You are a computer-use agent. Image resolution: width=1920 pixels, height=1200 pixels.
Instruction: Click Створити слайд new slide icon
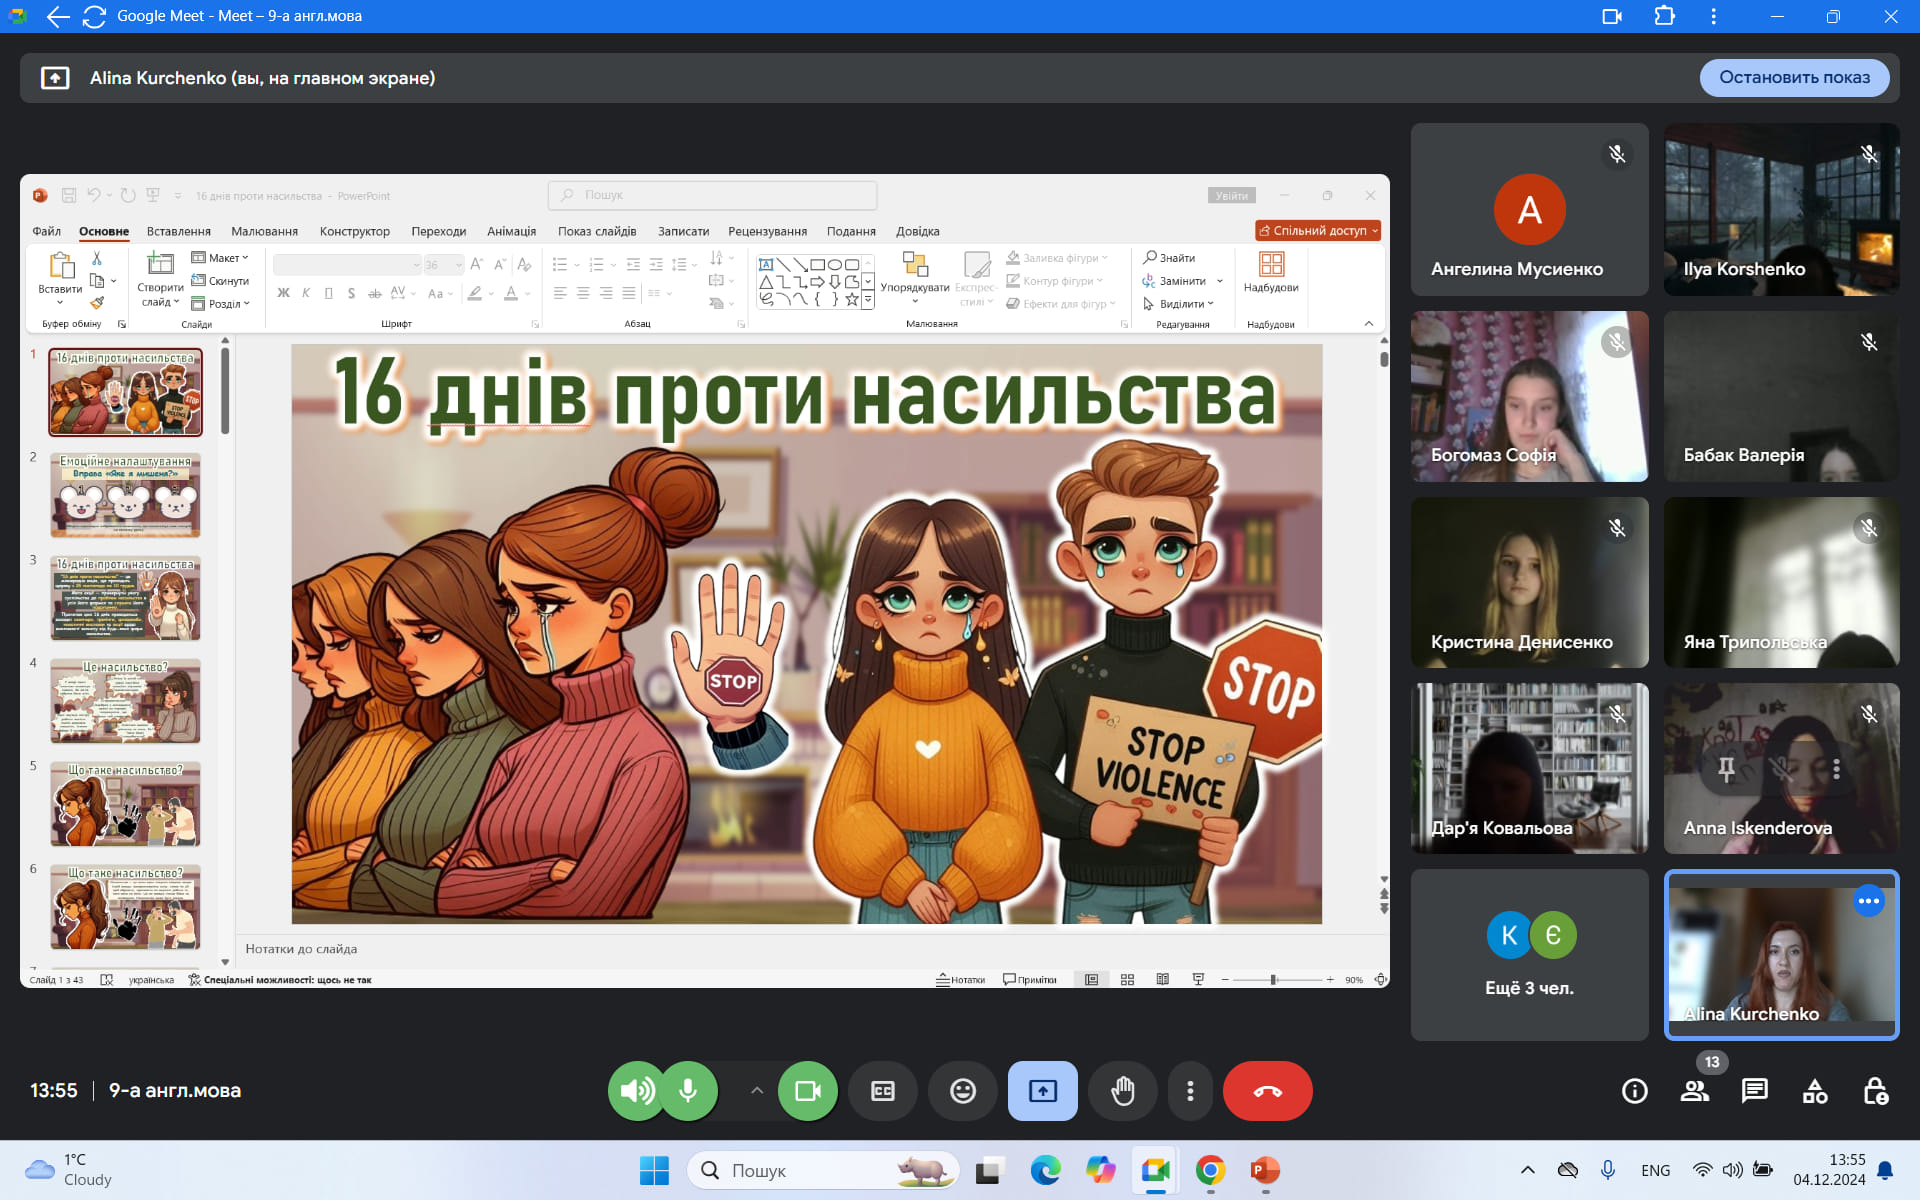coord(160,264)
